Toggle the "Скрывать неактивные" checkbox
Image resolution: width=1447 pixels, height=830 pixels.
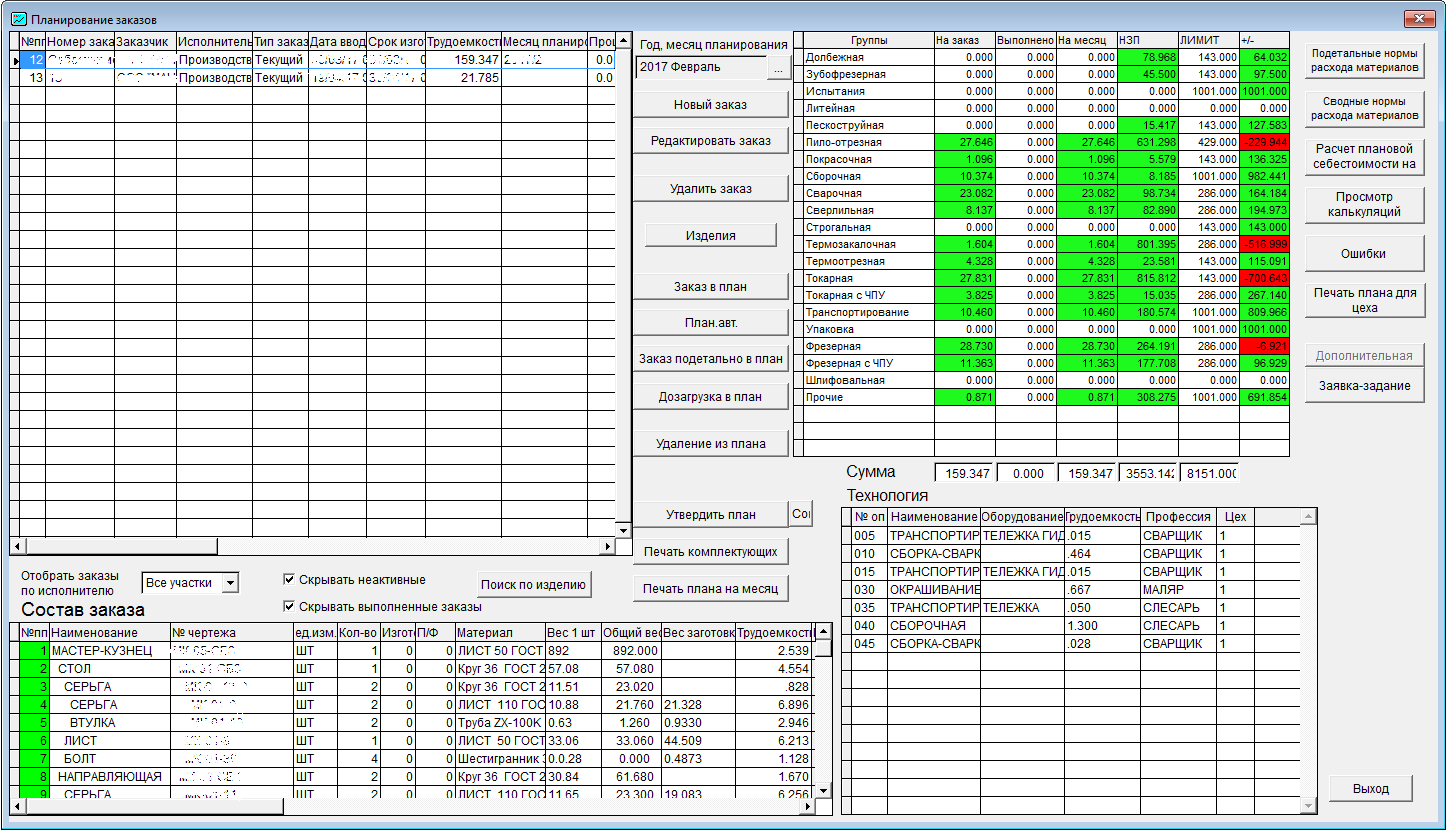click(x=289, y=579)
